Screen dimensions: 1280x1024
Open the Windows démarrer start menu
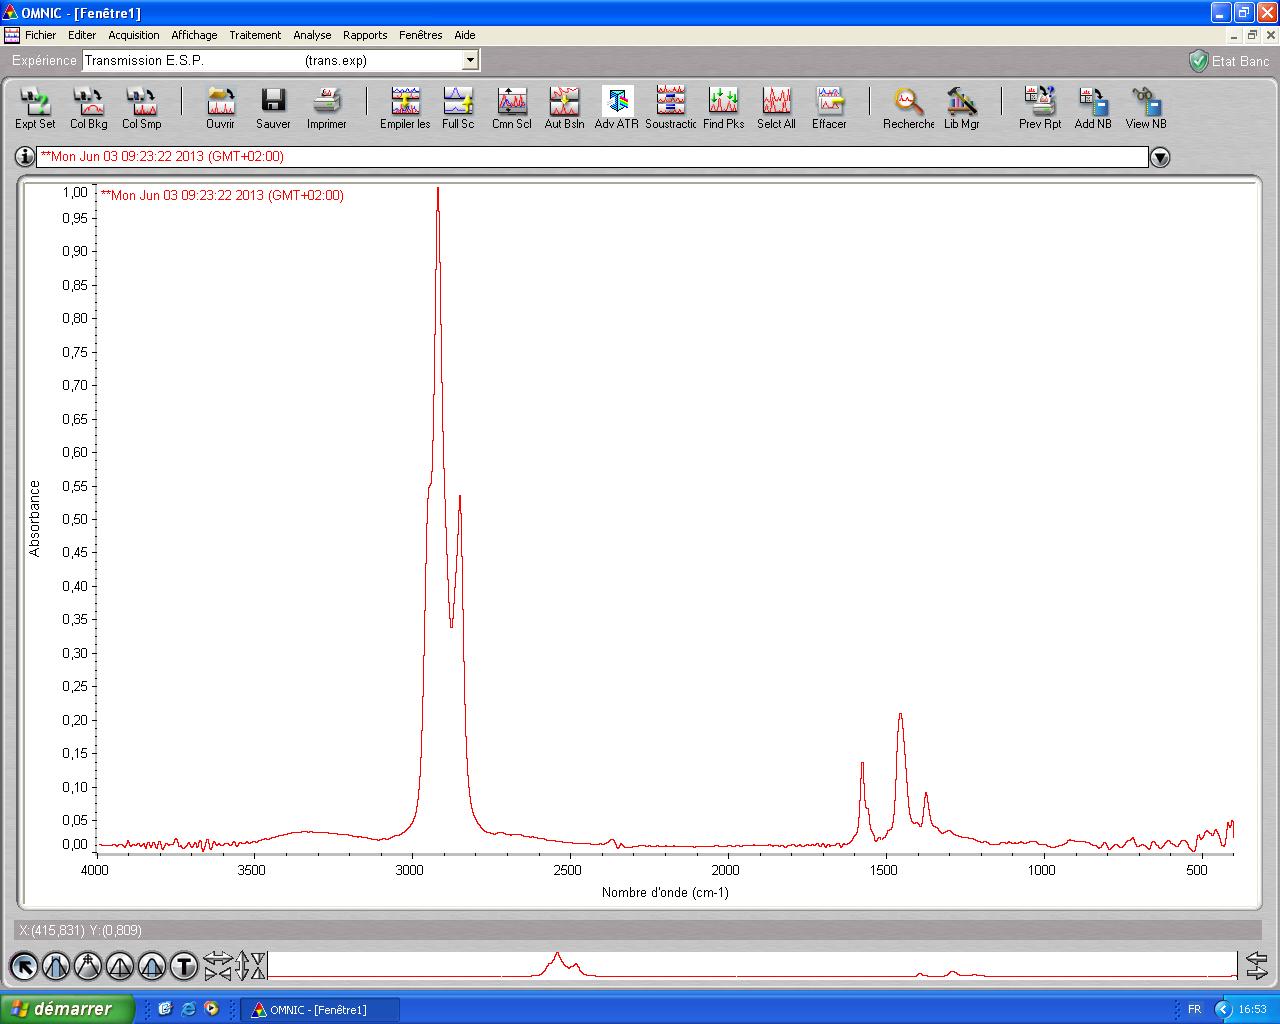pyautogui.click(x=67, y=1009)
